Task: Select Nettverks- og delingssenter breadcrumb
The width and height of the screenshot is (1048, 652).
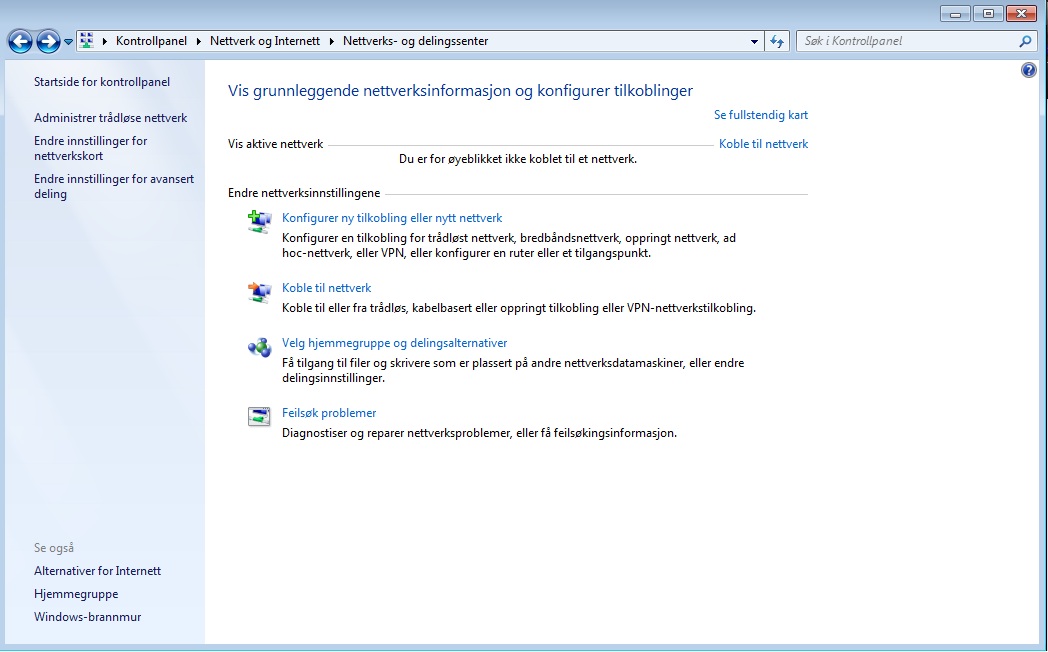Action: pyautogui.click(x=415, y=41)
